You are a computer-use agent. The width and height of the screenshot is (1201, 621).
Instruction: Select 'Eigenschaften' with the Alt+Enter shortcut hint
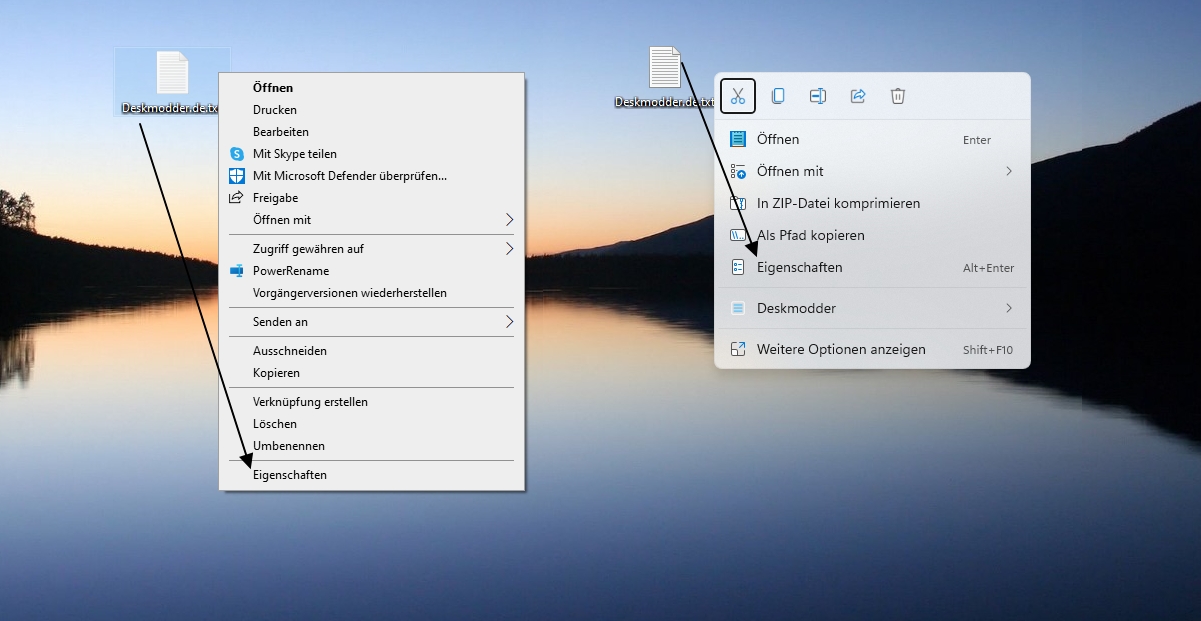pos(799,268)
